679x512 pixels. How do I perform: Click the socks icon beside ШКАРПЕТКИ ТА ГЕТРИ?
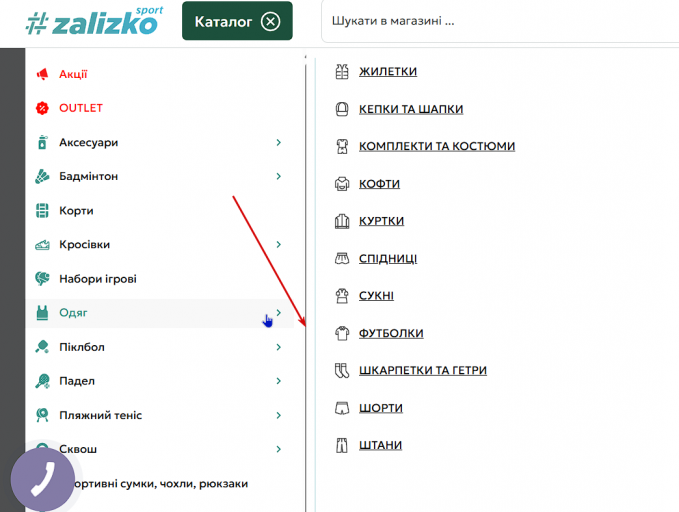pos(342,370)
